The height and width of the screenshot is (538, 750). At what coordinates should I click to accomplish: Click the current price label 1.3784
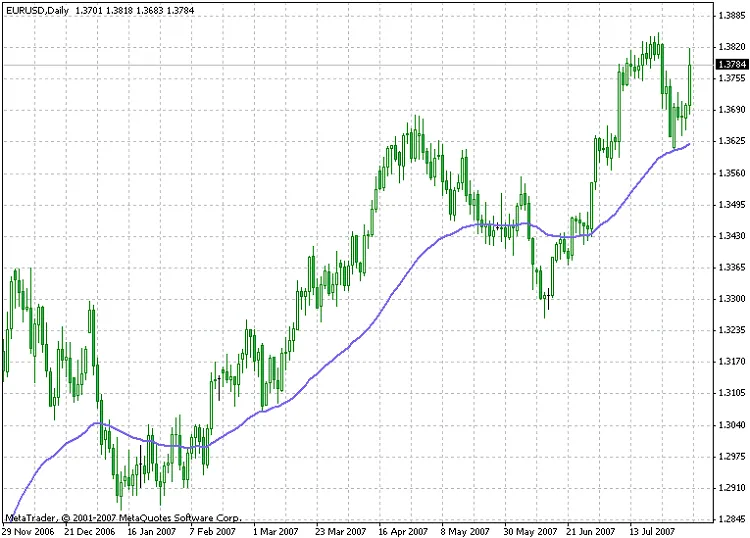pos(731,65)
